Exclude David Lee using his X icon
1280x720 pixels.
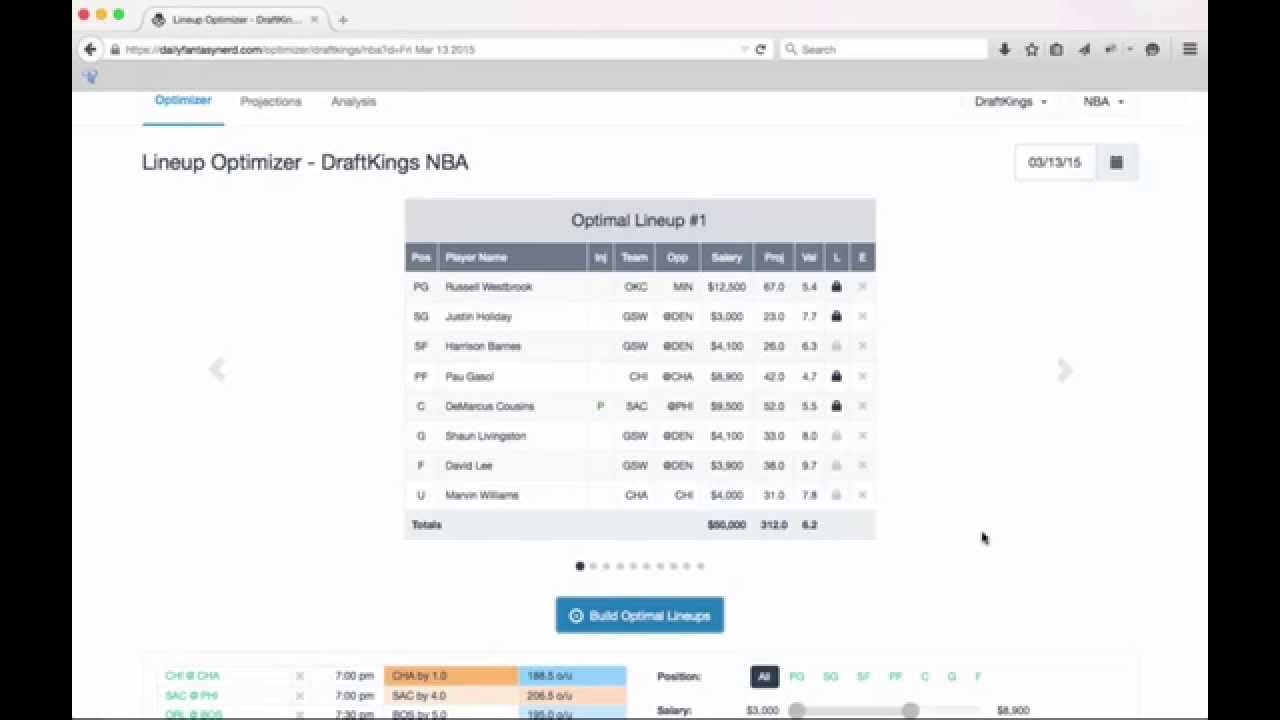point(862,465)
